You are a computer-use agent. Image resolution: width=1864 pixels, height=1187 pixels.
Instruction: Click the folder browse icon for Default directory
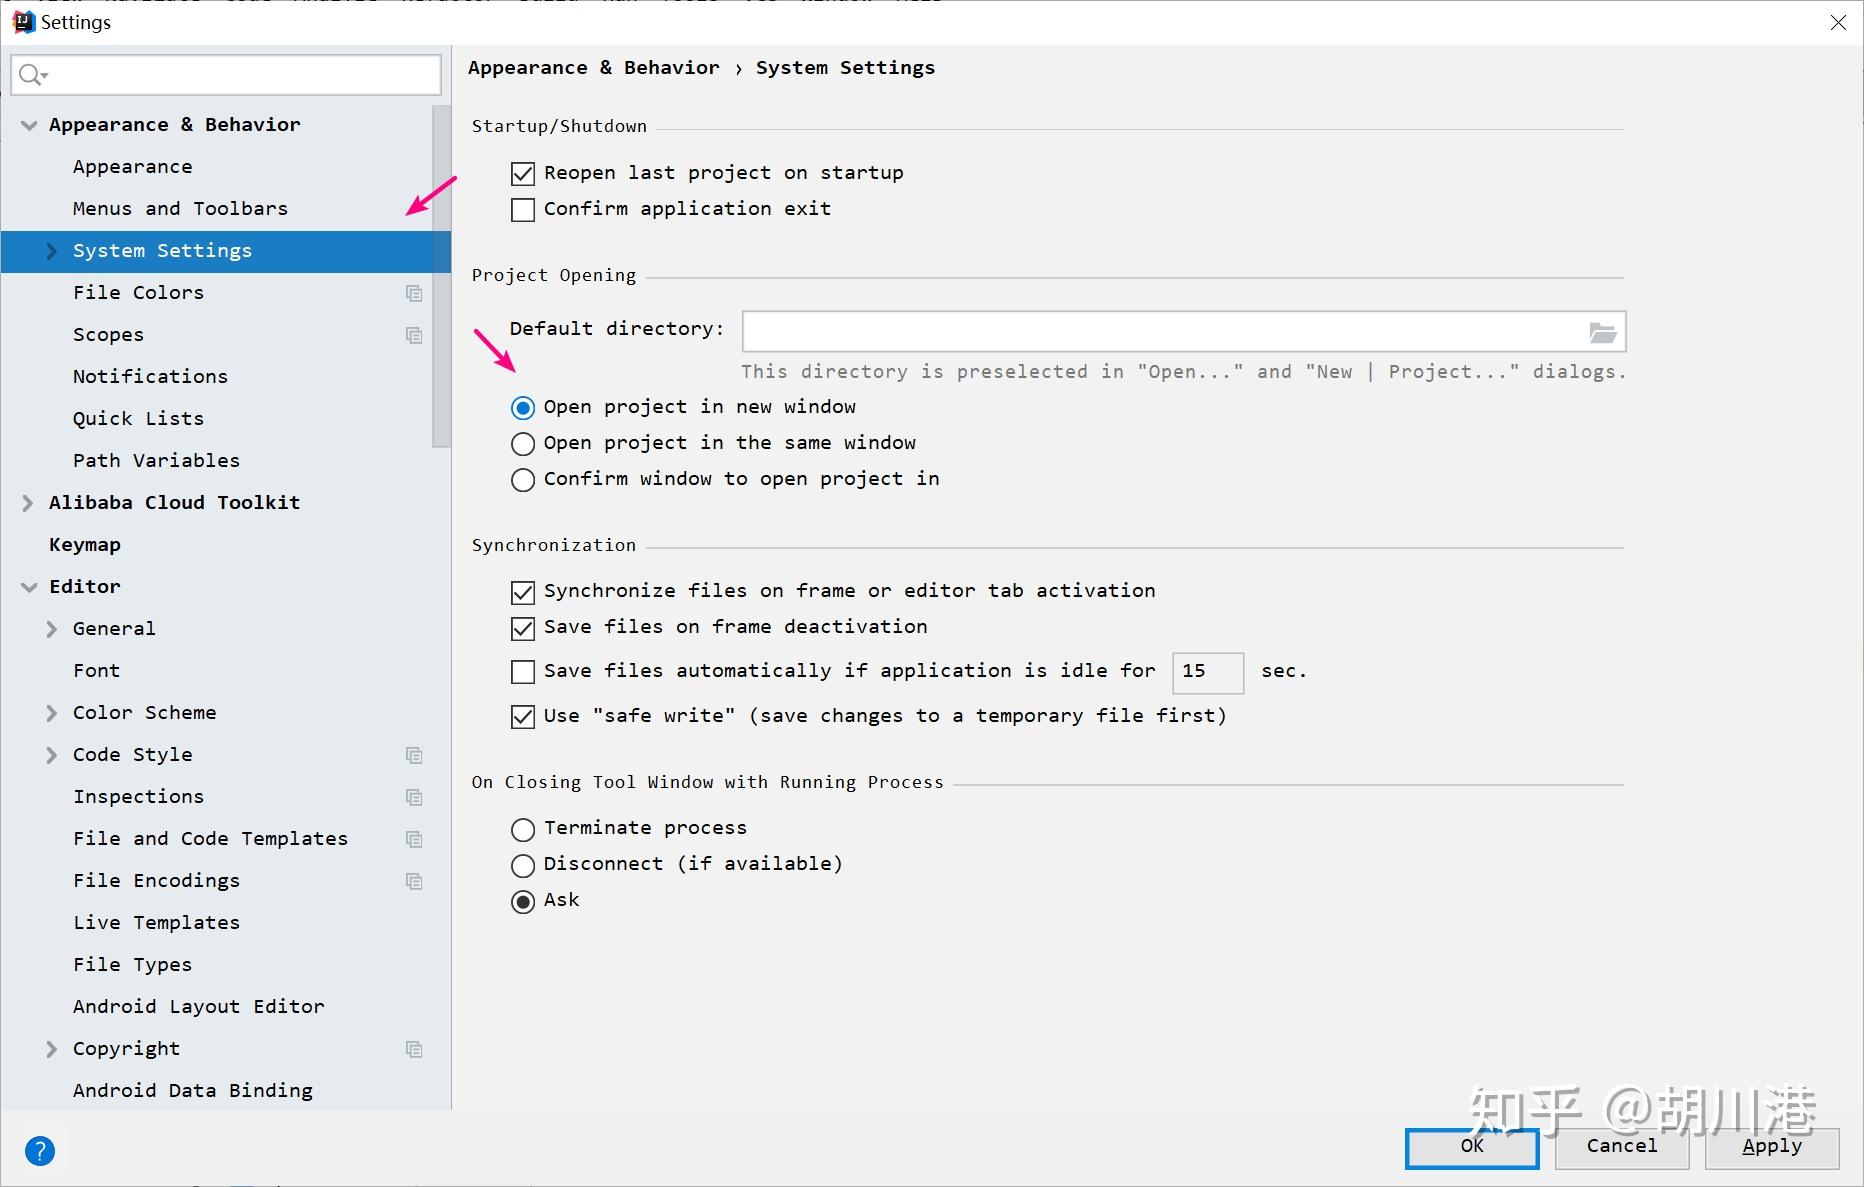1602,333
